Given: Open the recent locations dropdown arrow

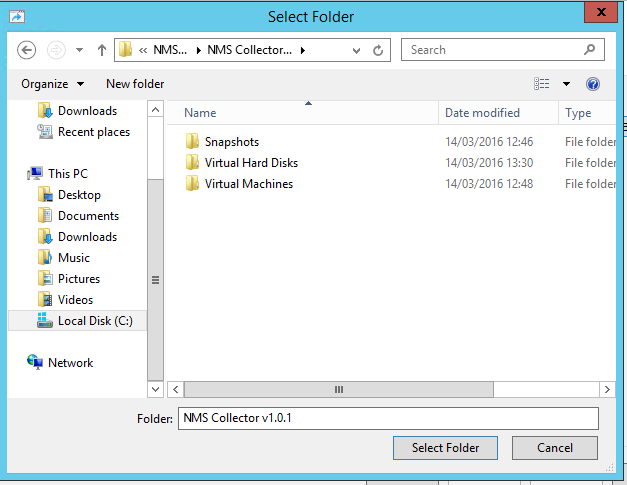Looking at the screenshot, I should (x=80, y=50).
